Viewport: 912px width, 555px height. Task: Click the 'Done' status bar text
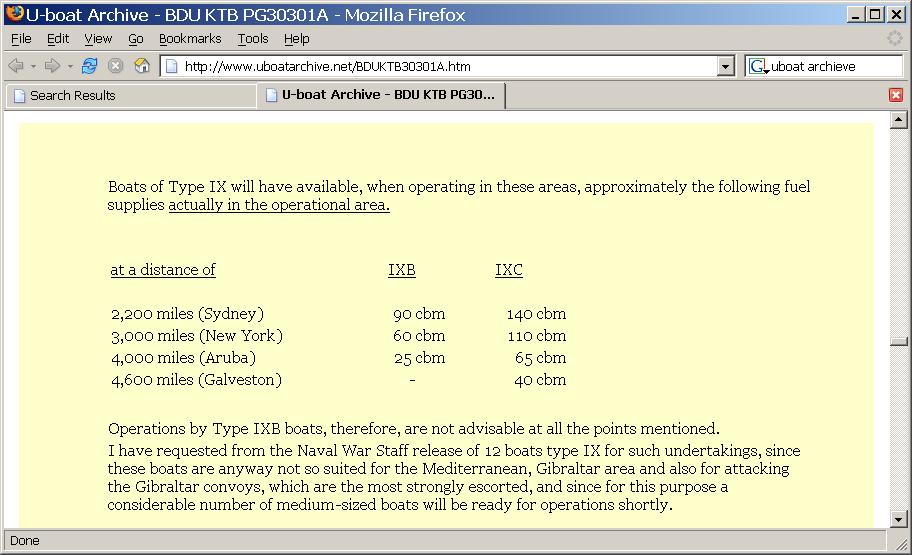25,541
